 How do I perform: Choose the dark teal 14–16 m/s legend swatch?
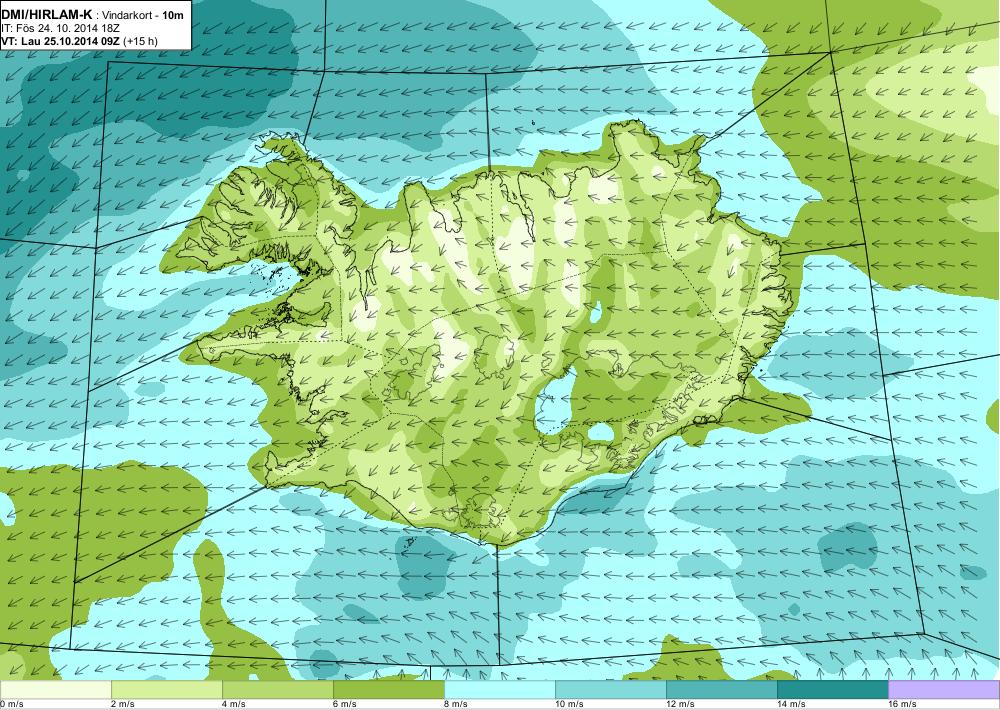[833, 690]
